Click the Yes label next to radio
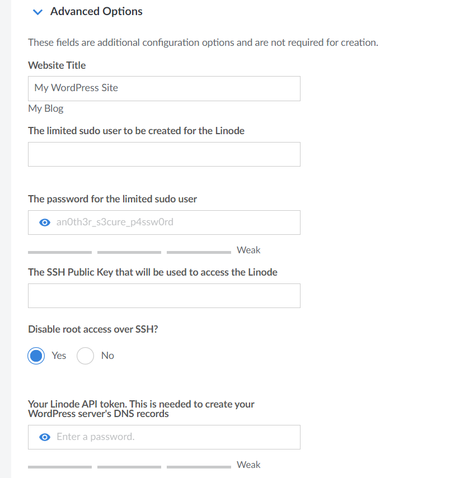The image size is (460, 478). (x=59, y=356)
